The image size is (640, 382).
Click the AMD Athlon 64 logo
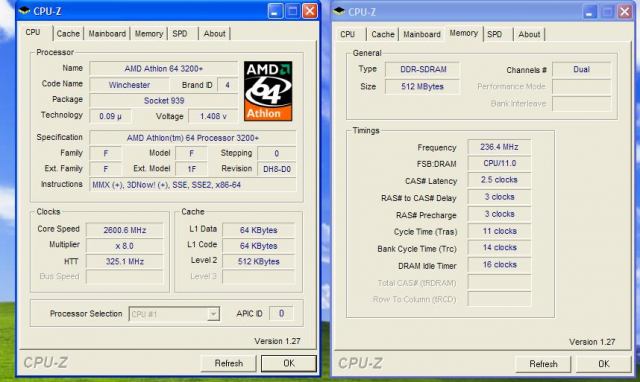[x=268, y=91]
